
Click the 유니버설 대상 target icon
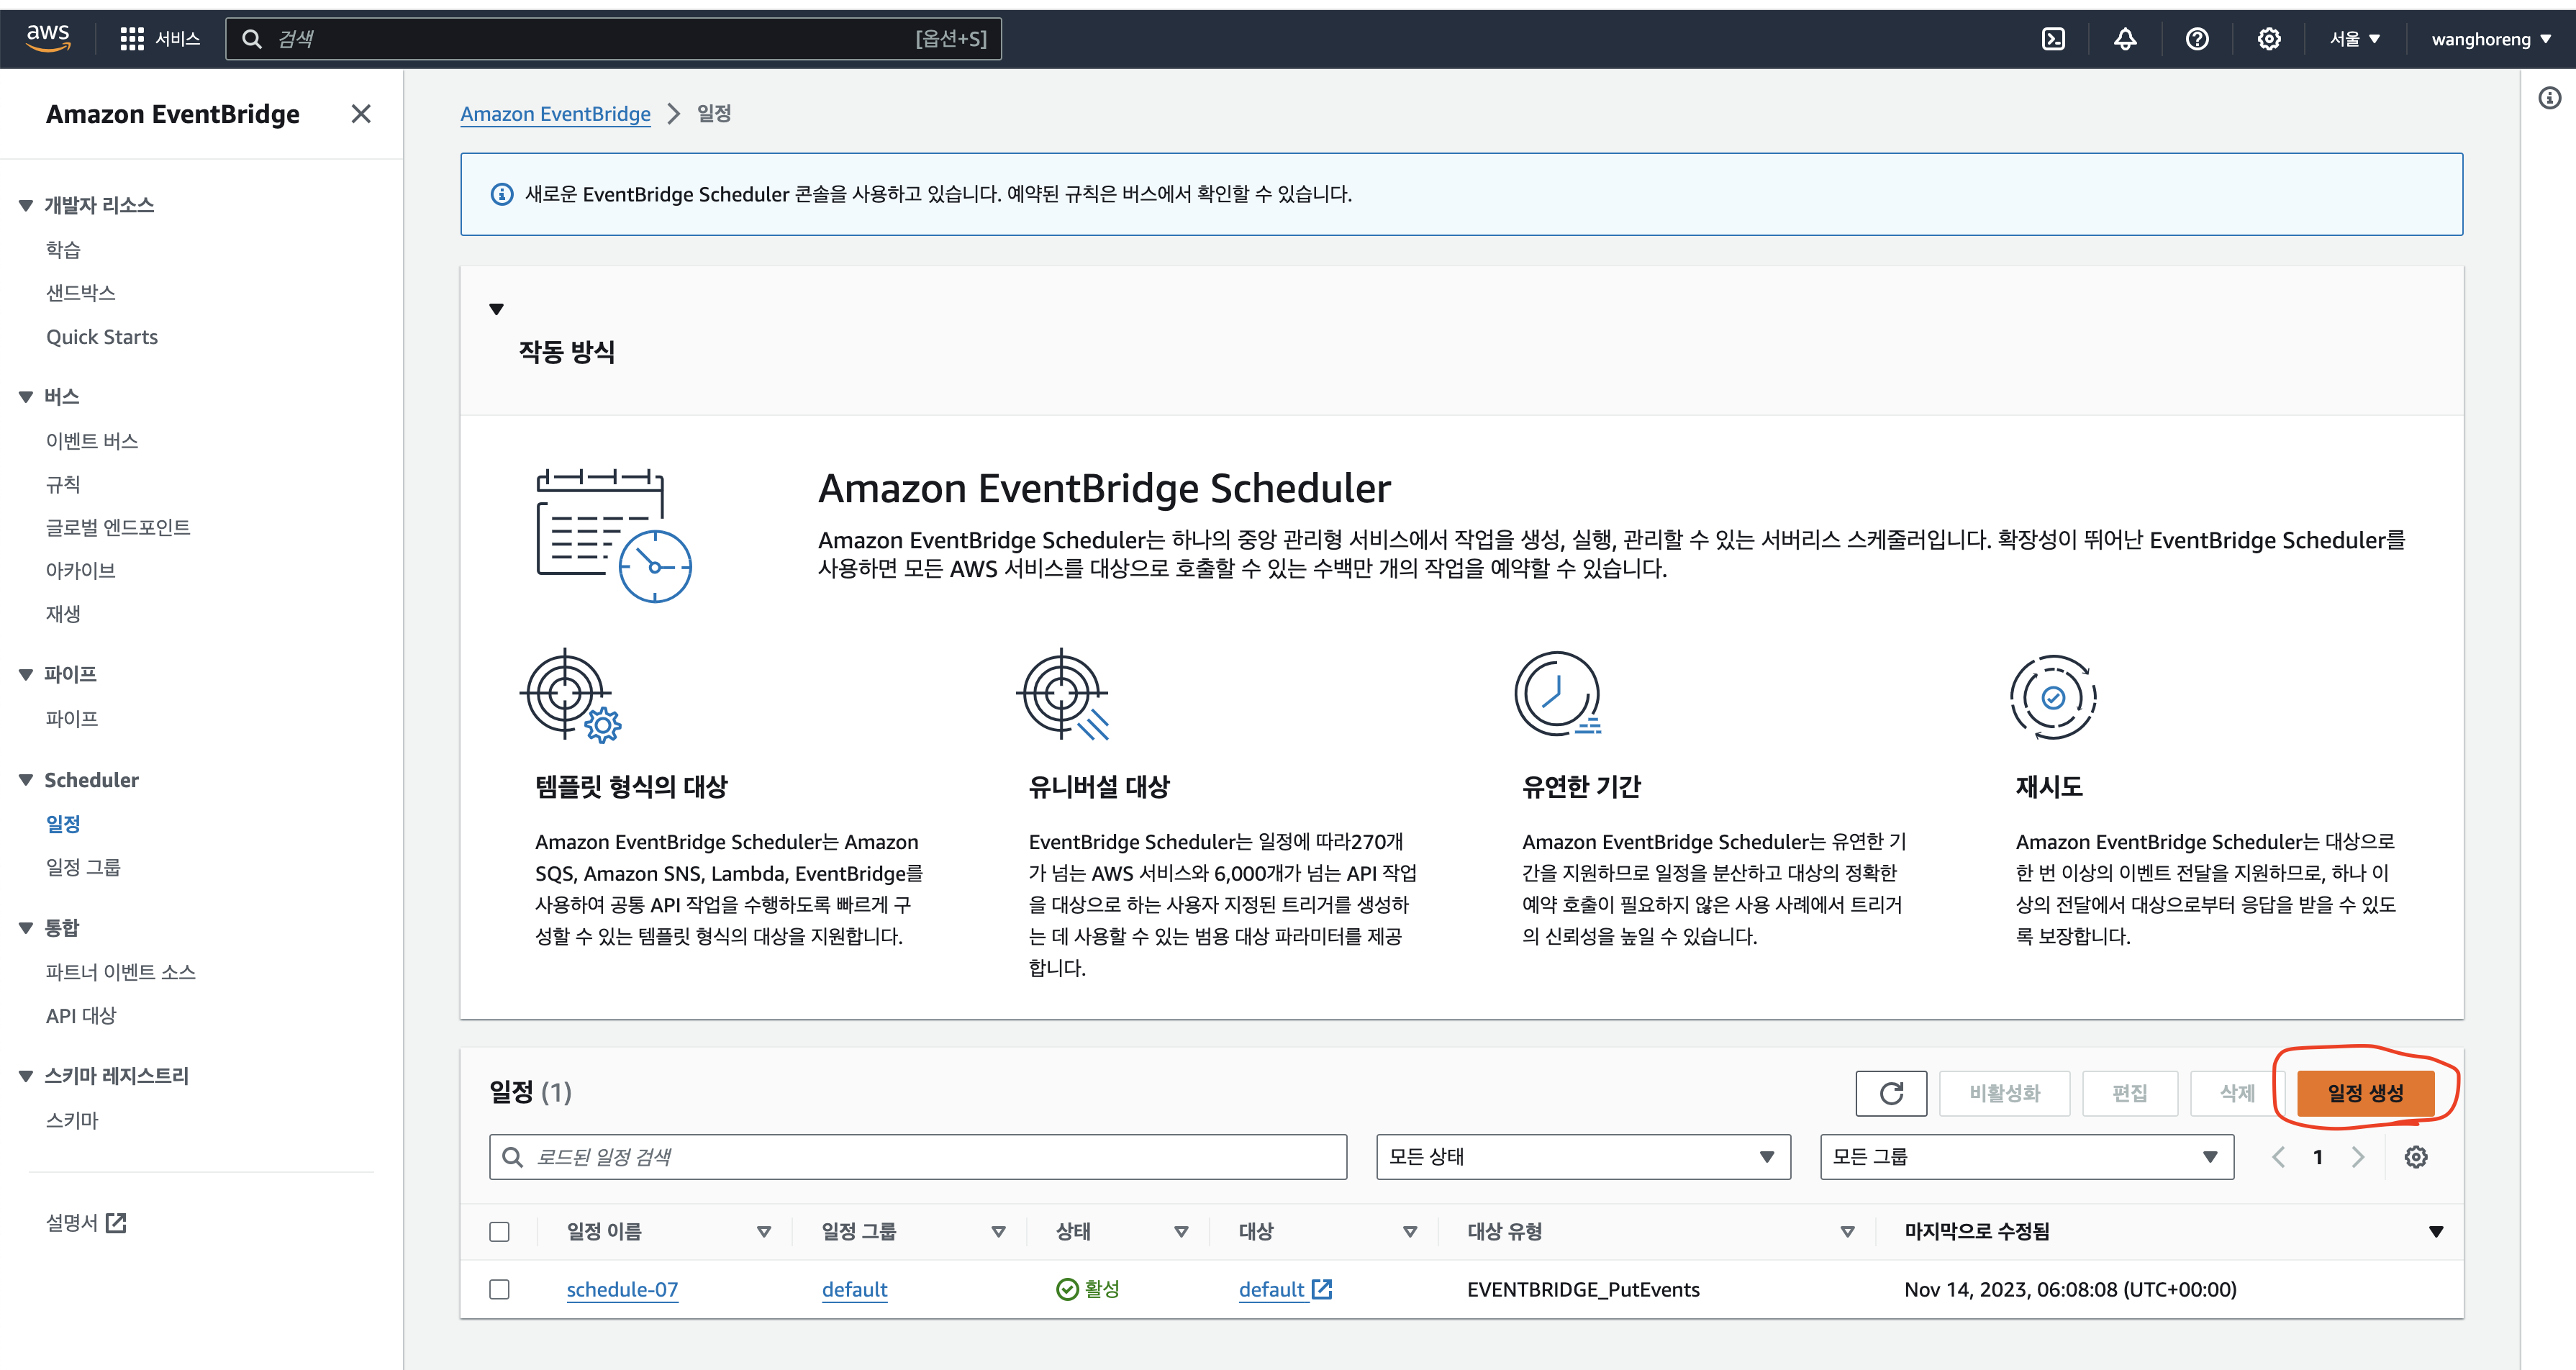(1063, 694)
